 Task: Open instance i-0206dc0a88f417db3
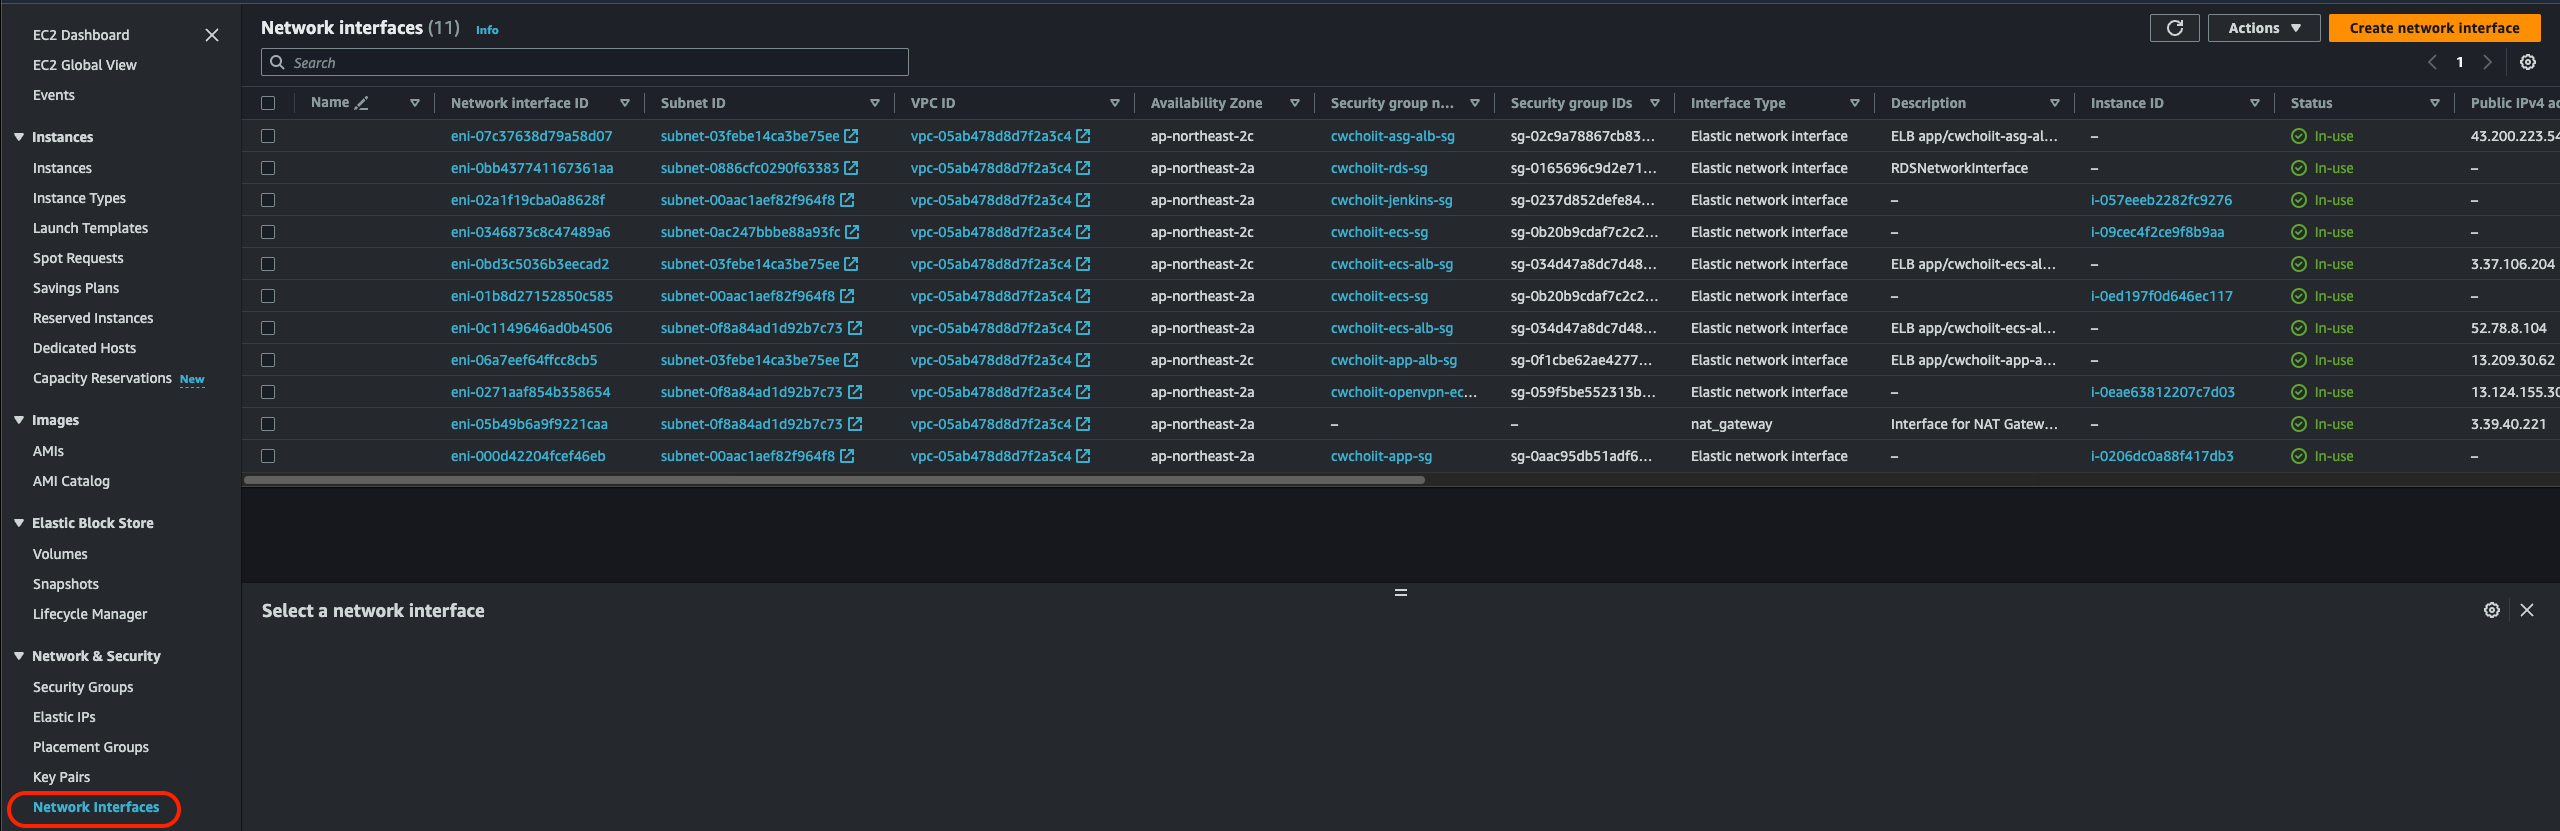(2162, 456)
